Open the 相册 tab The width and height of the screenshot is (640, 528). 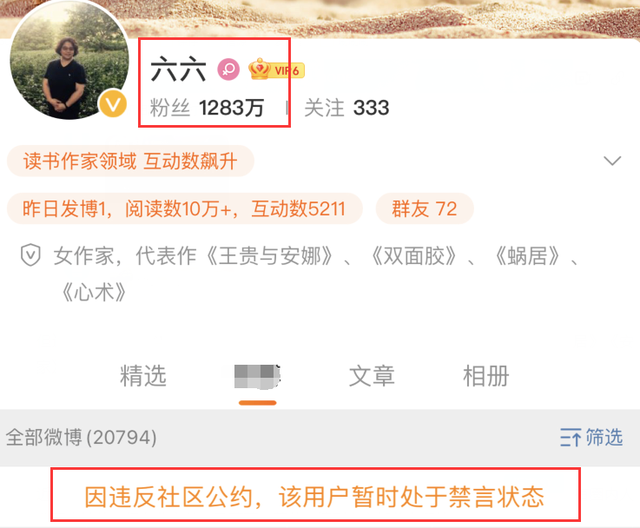click(x=486, y=376)
